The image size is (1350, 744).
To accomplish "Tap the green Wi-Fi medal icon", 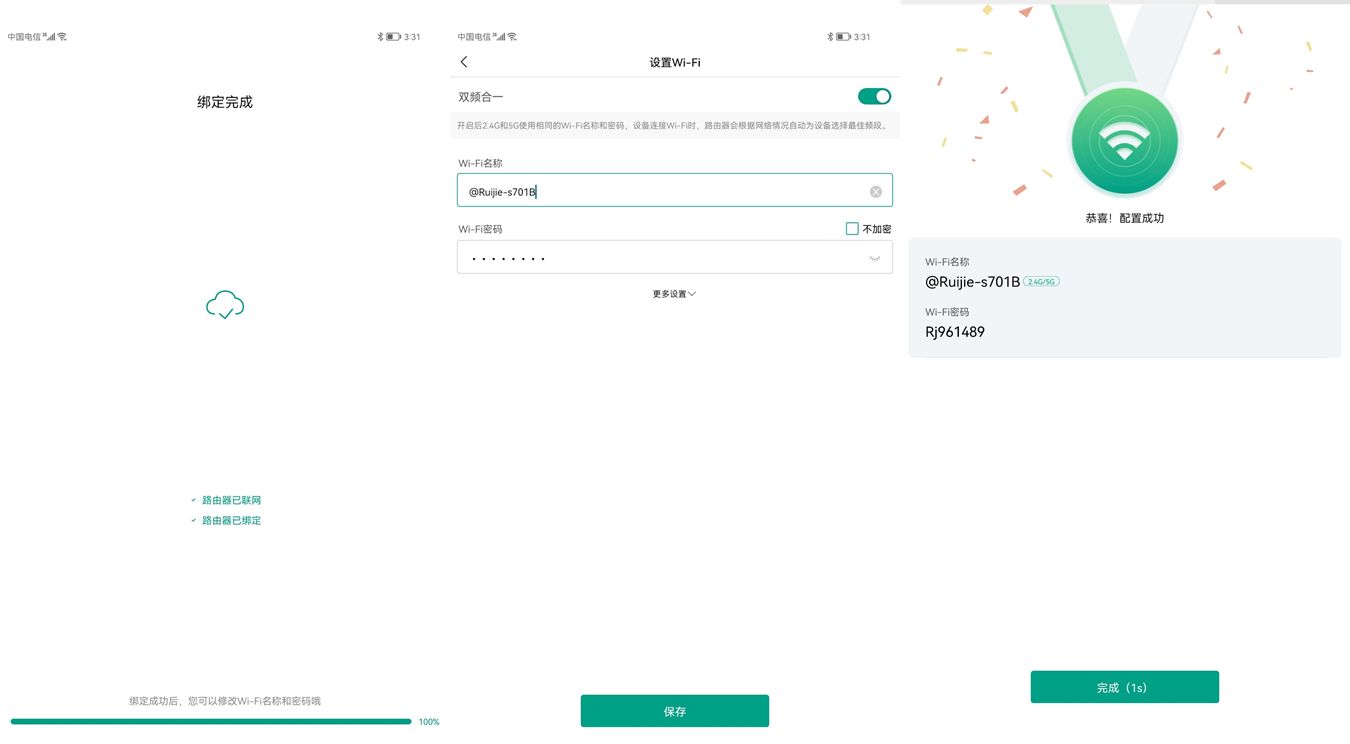I will [x=1124, y=142].
